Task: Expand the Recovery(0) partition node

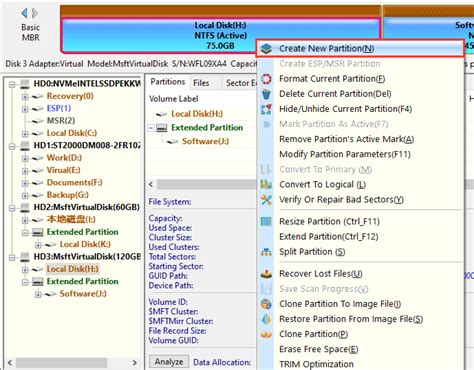Action: click(25, 97)
